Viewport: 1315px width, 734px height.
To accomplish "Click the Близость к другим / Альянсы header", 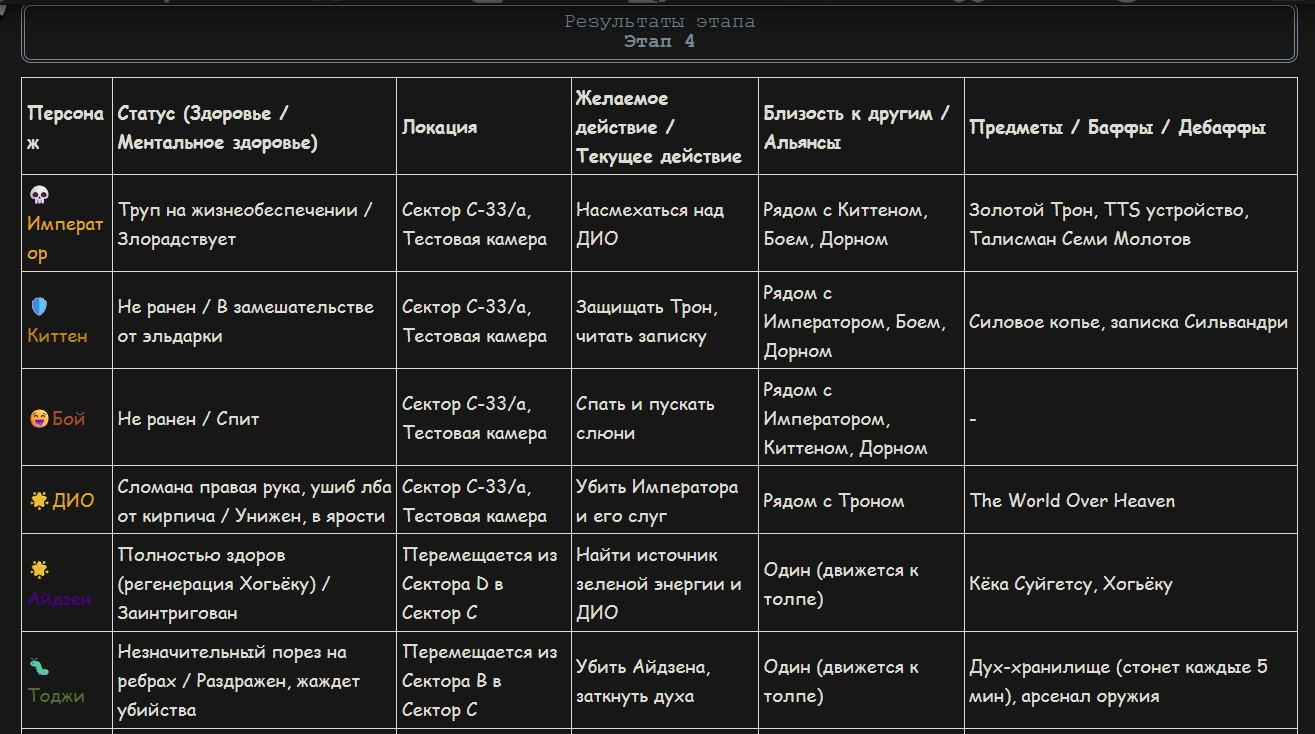I will pyautogui.click(x=856, y=127).
